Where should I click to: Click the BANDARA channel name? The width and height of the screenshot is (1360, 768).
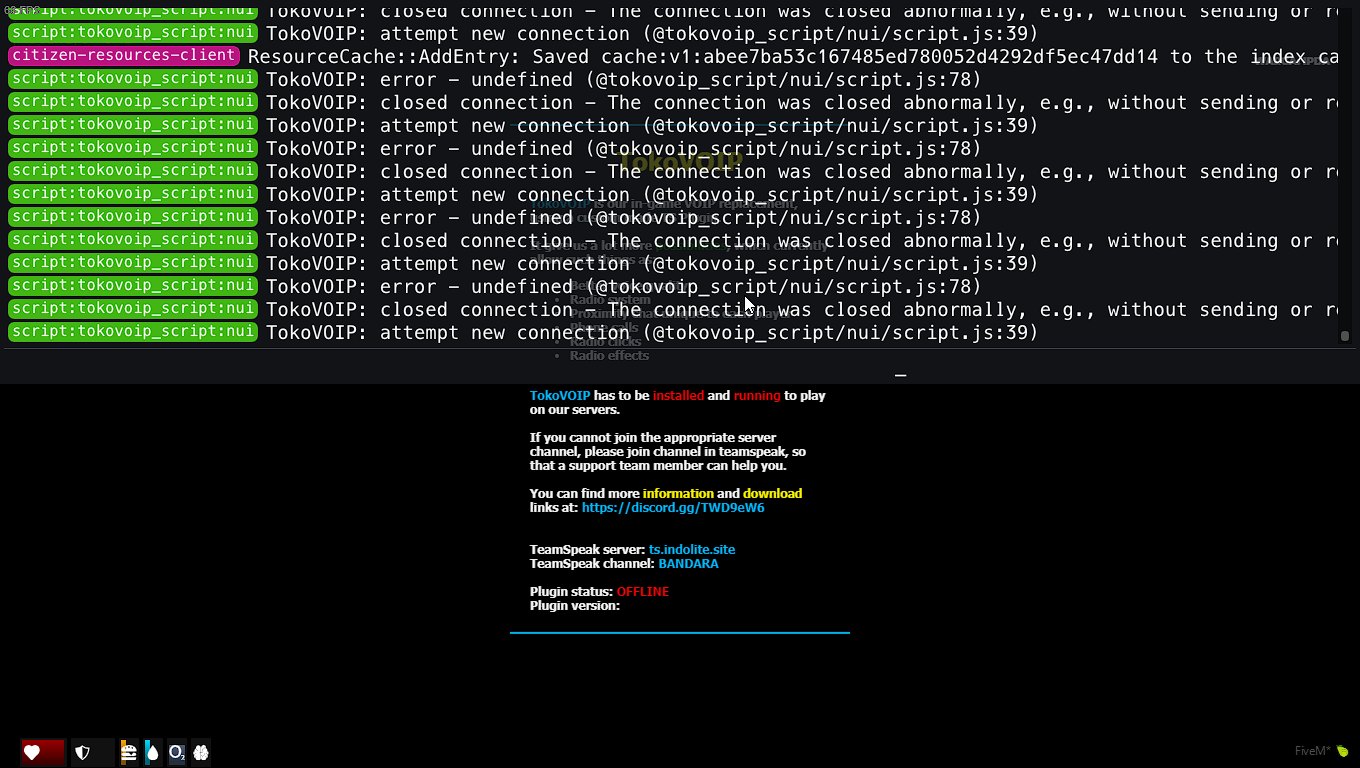point(688,564)
